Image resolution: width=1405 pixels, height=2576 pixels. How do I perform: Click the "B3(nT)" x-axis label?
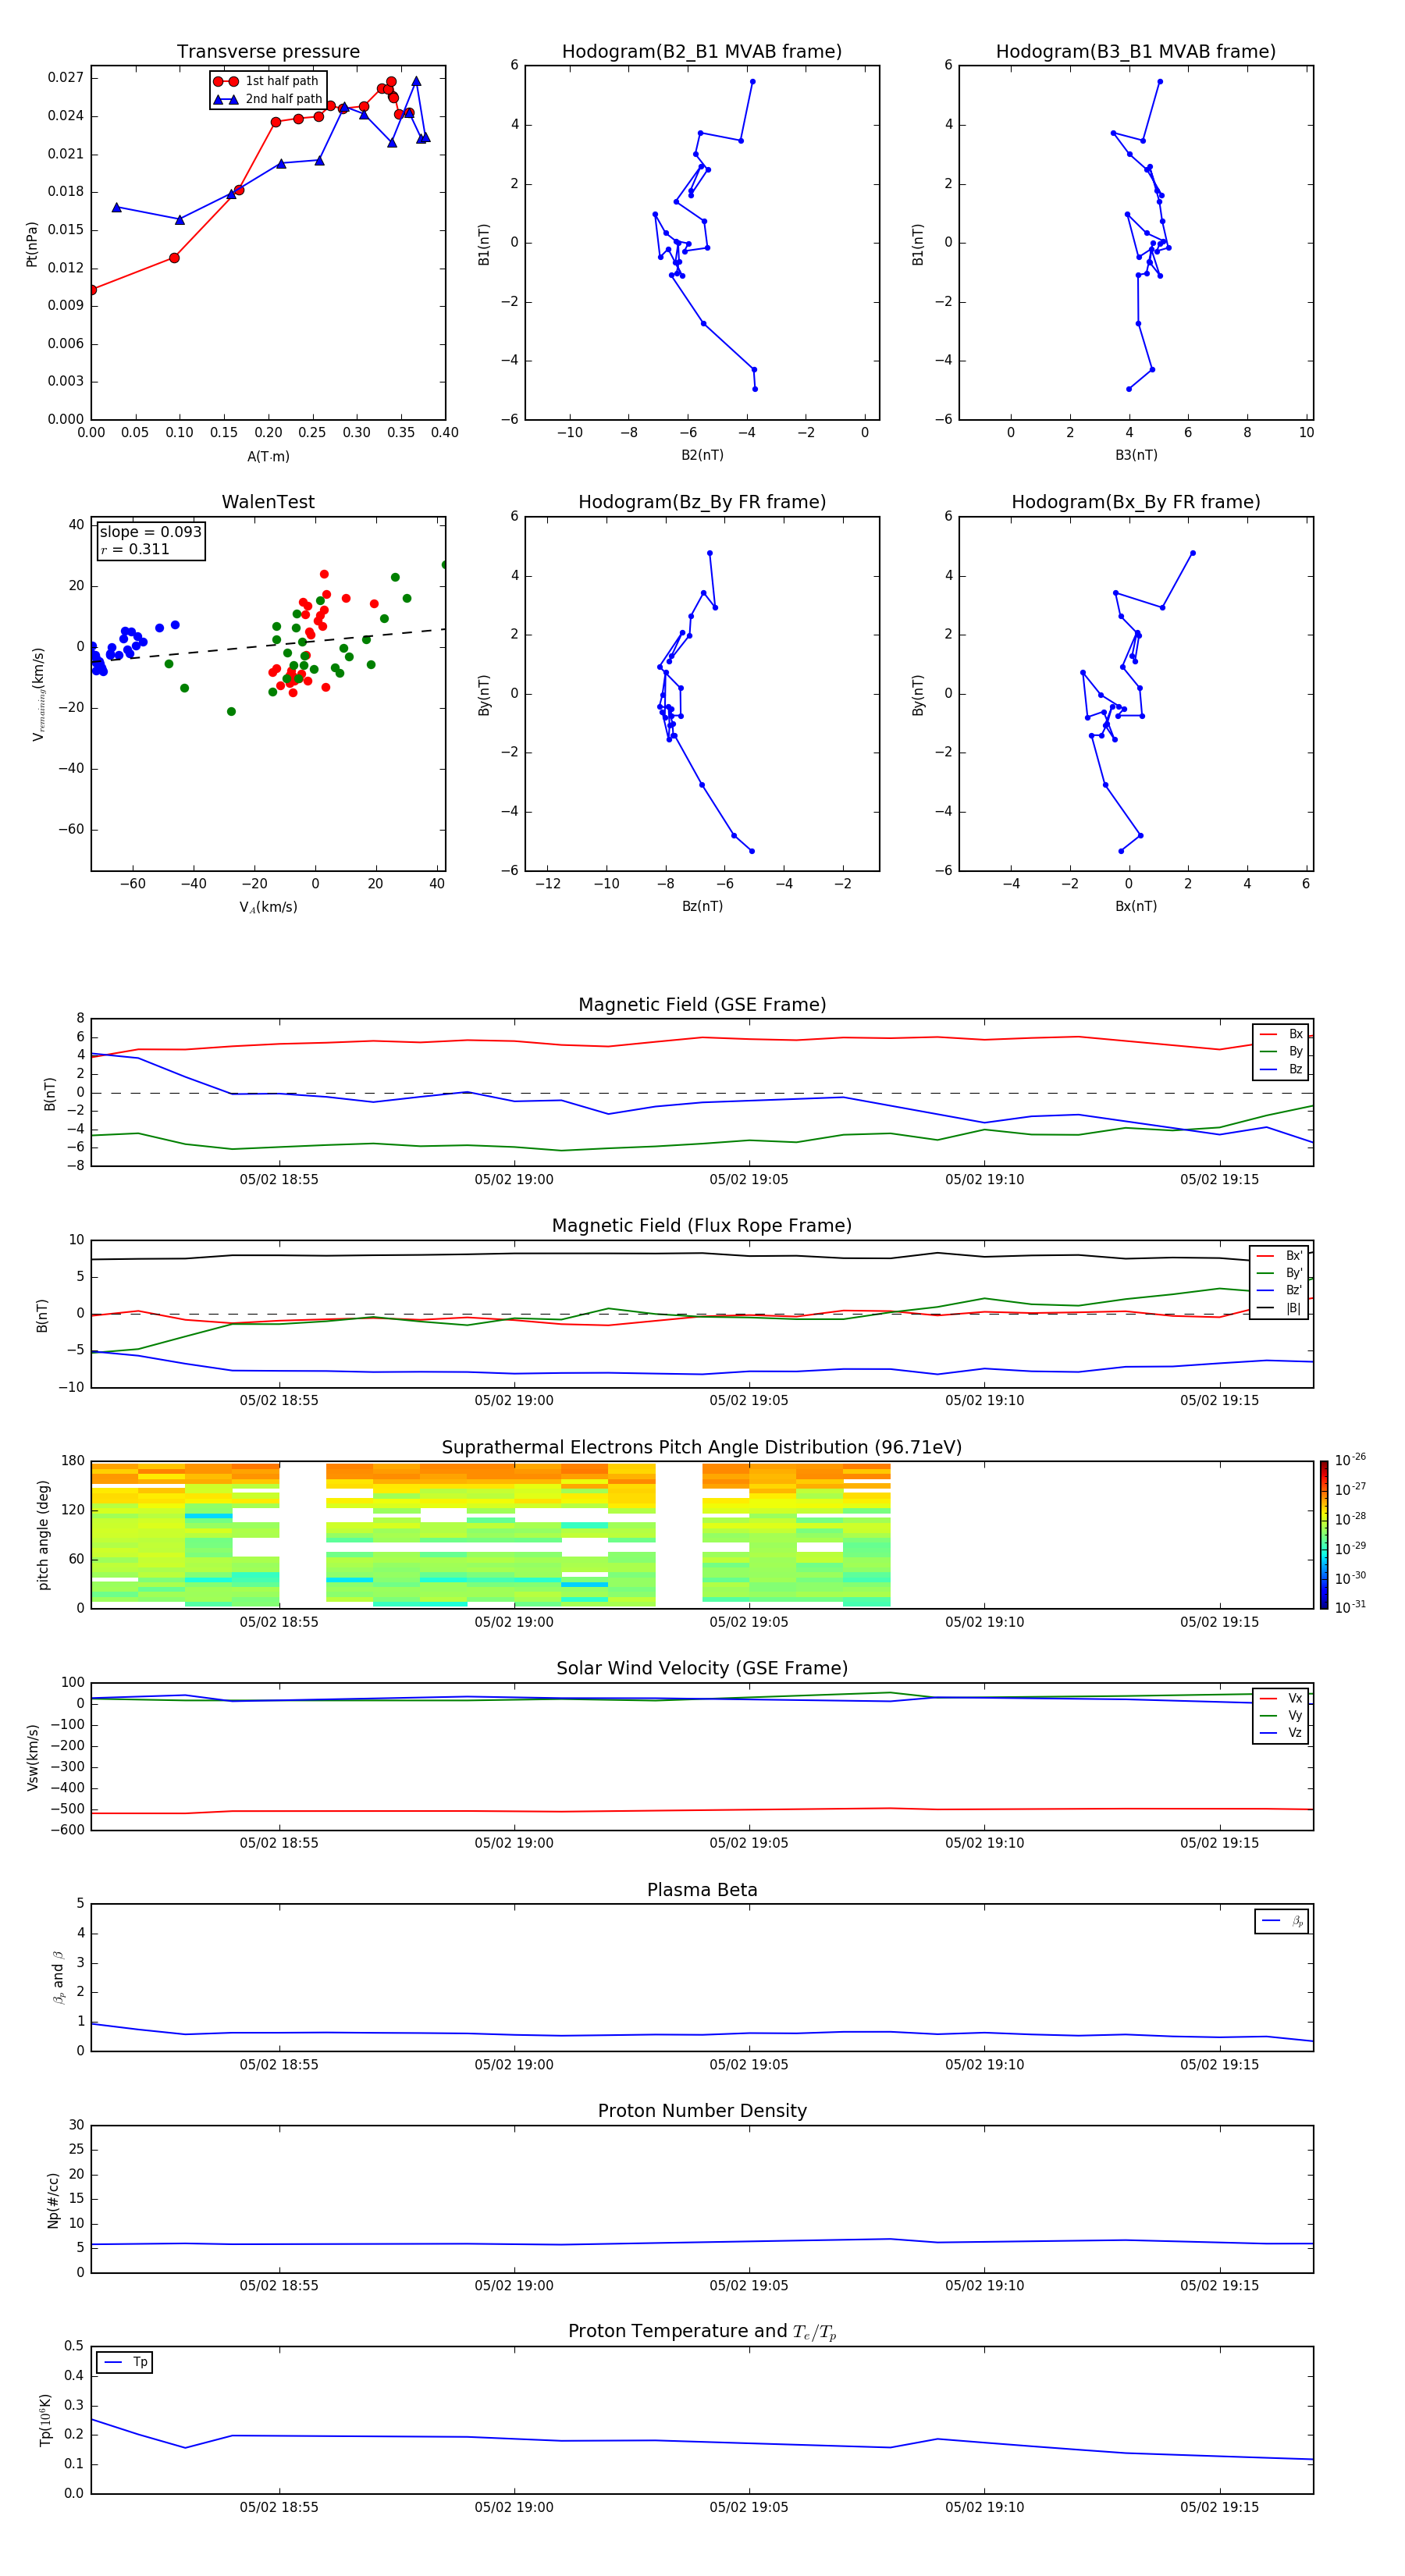click(1136, 455)
